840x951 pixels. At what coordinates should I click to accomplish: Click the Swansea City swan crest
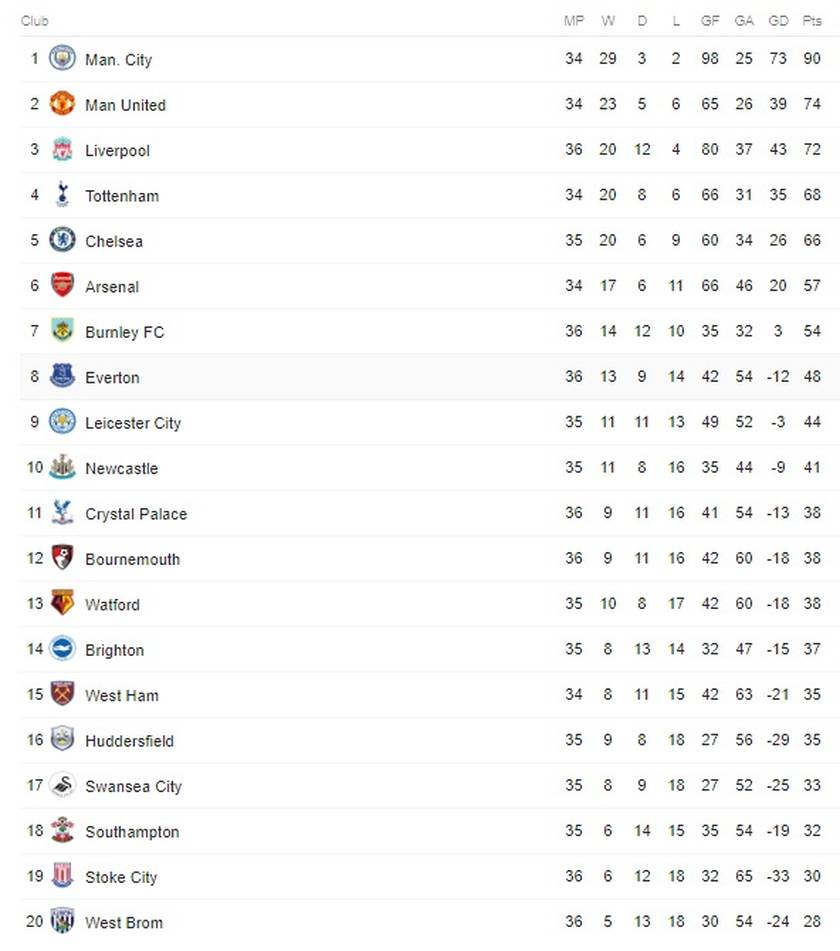62,785
